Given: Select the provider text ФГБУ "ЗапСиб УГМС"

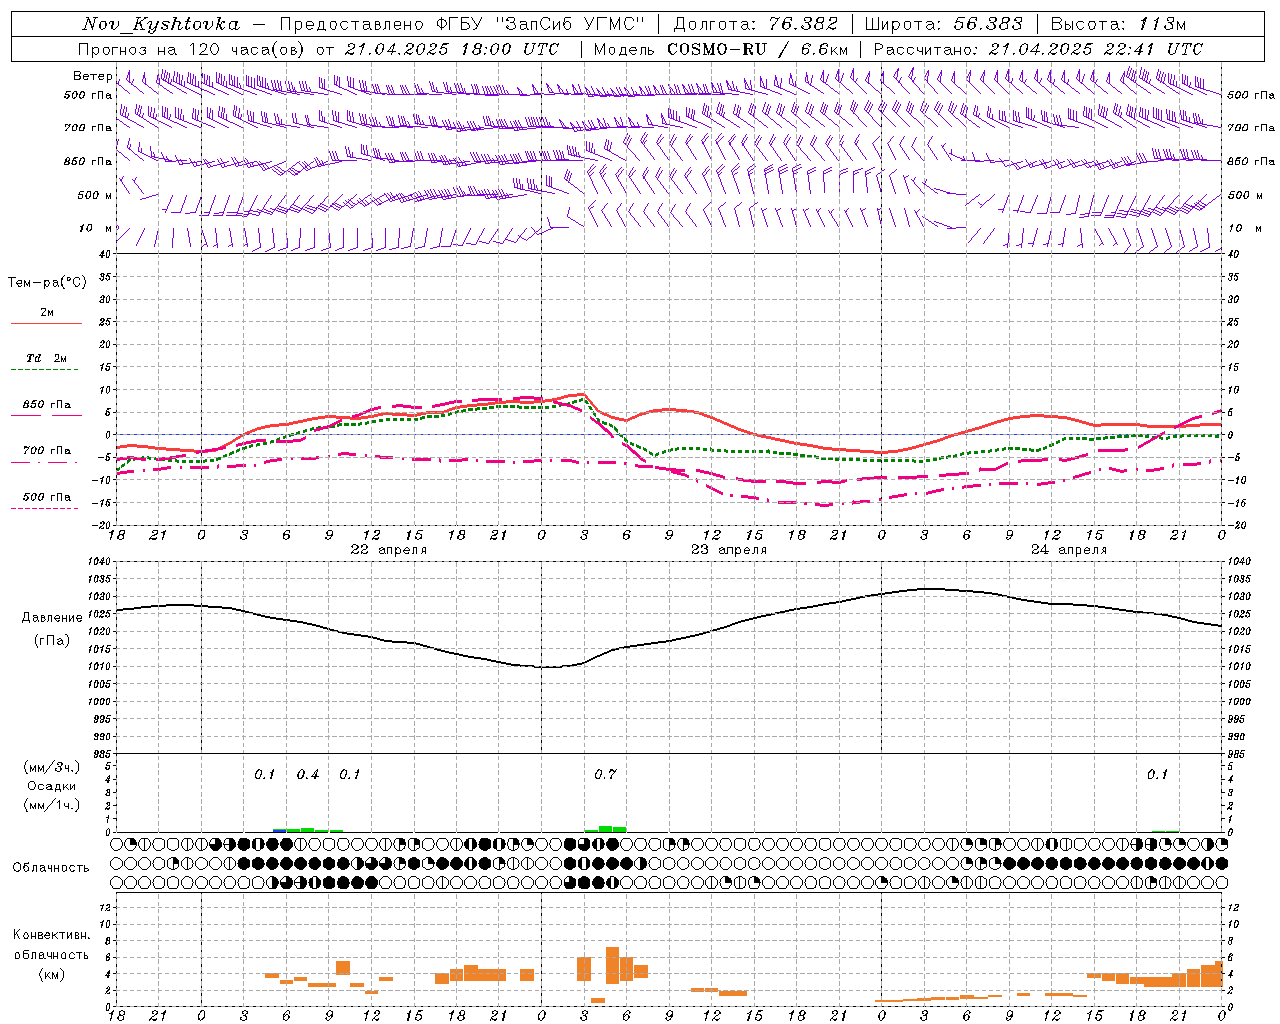Looking at the screenshot, I should pos(541,24).
